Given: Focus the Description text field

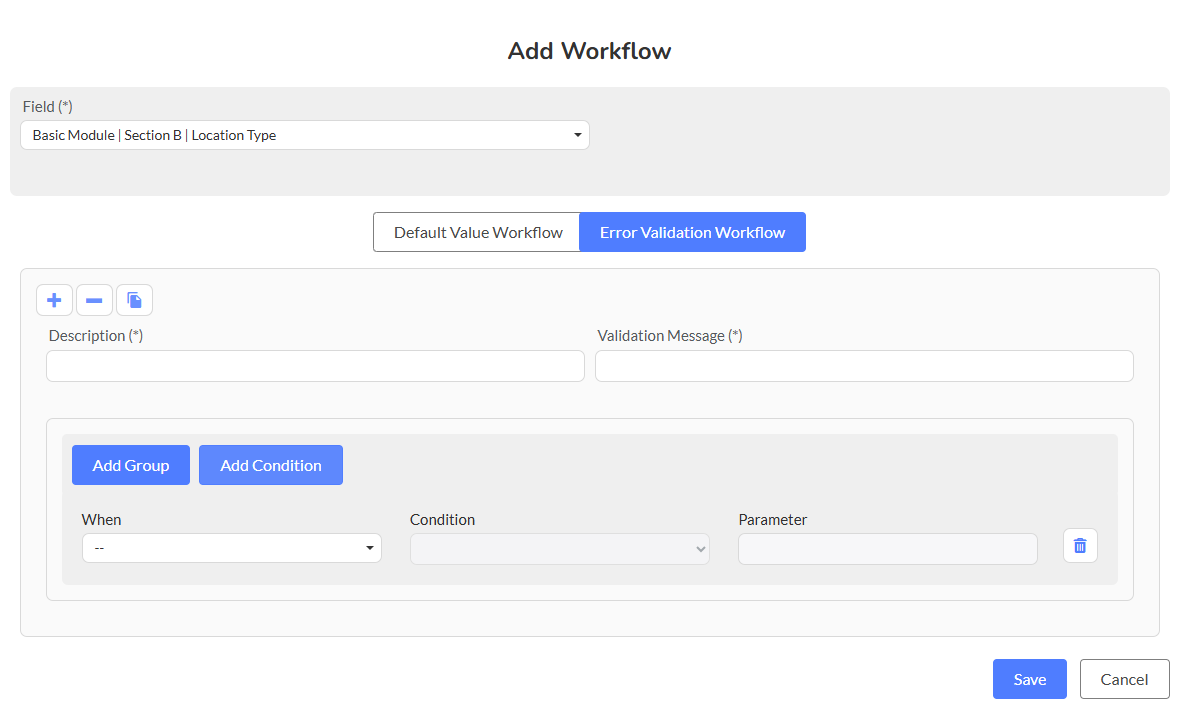Looking at the screenshot, I should [315, 366].
